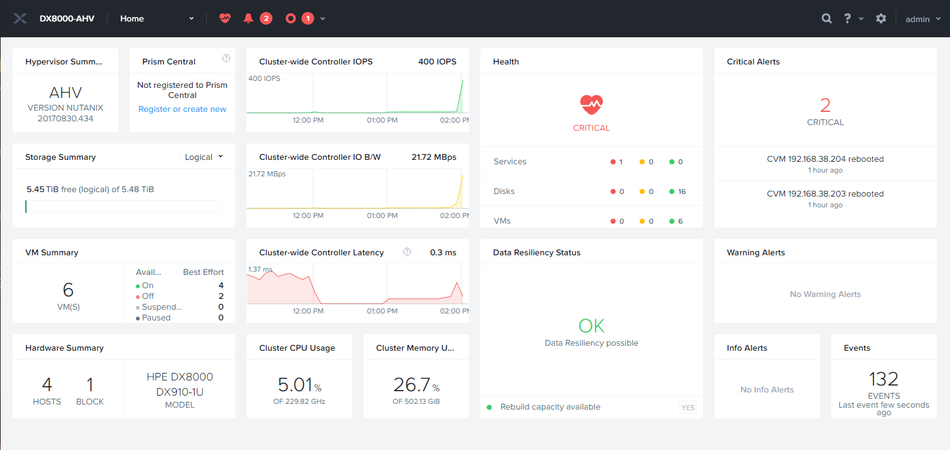Viewport: 950px width, 450px height.
Task: Click No Warning Alerts text
Action: [825, 294]
